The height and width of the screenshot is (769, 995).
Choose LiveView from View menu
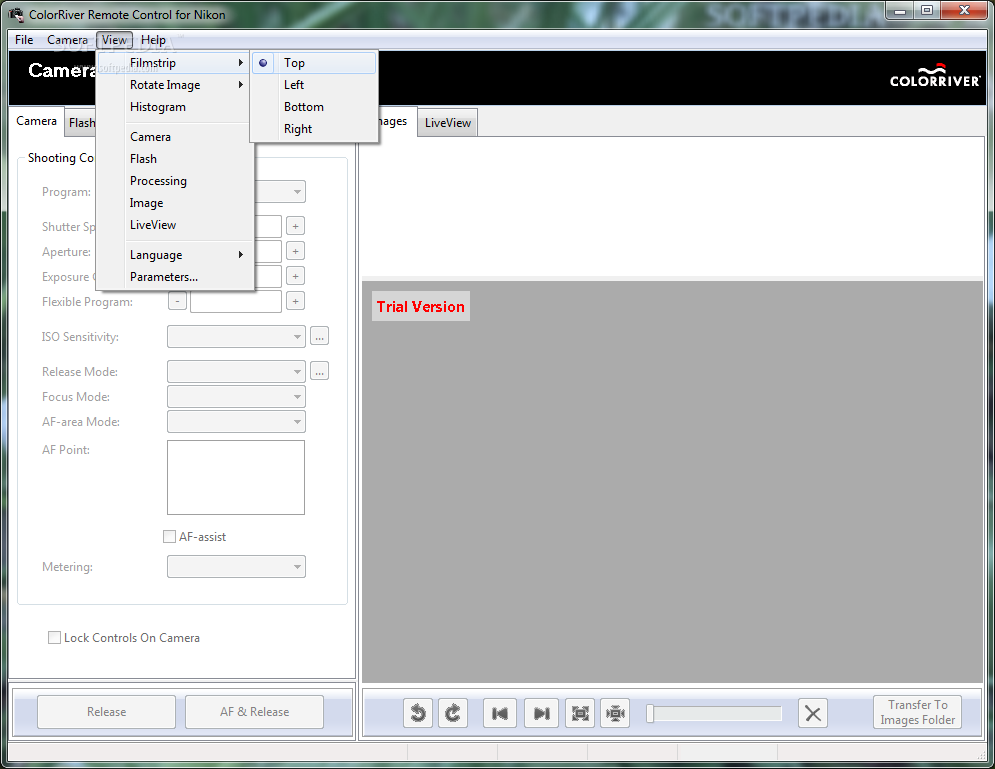pyautogui.click(x=175, y=225)
